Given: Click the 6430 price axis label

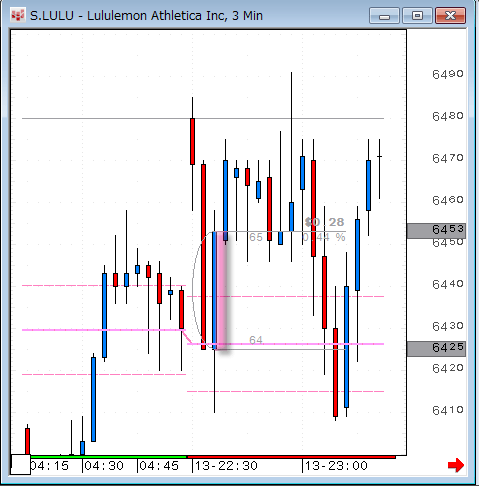Looking at the screenshot, I should pos(448,326).
